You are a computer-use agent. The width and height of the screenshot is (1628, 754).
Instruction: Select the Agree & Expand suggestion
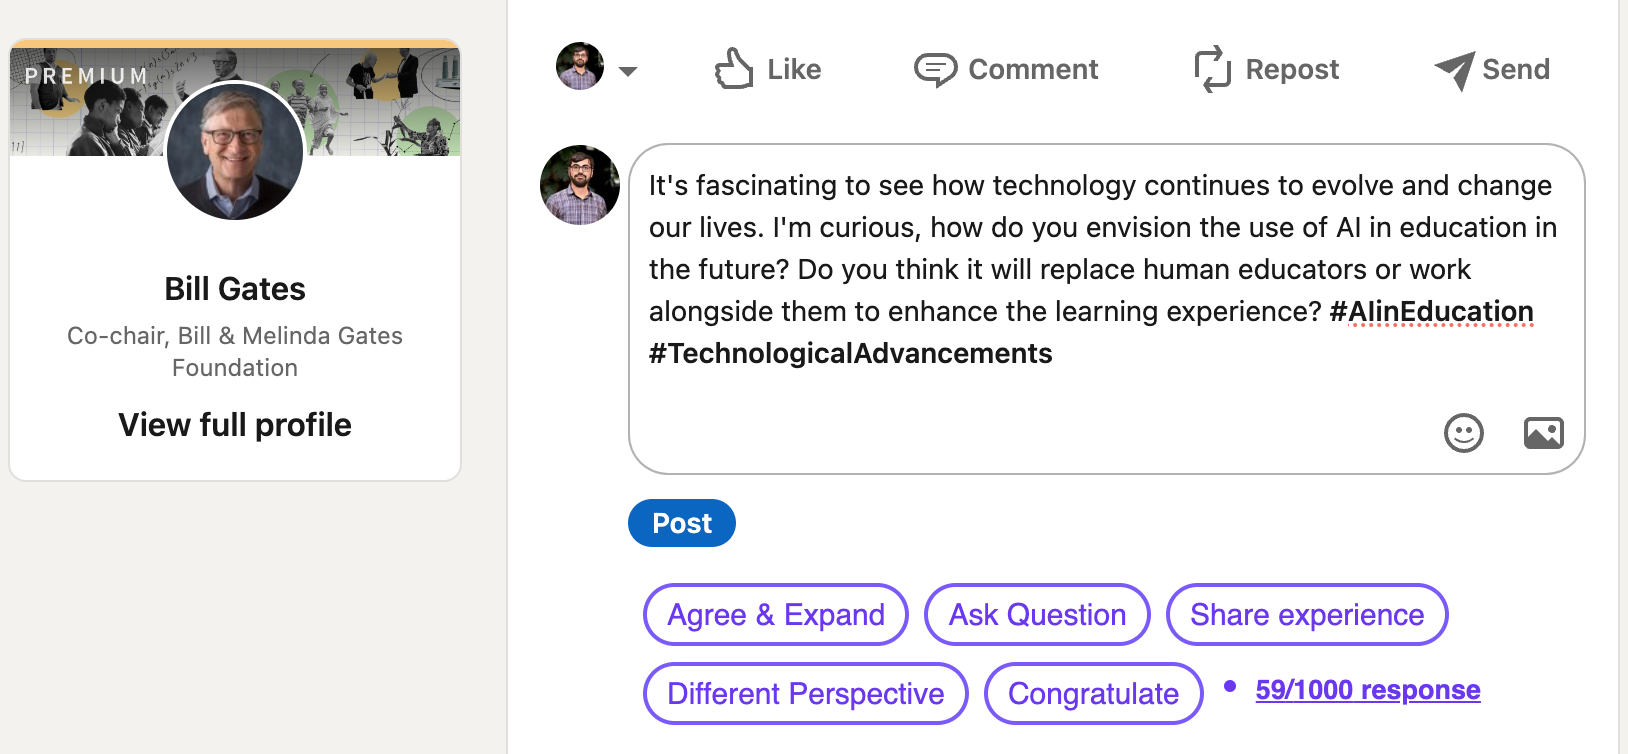pos(776,615)
